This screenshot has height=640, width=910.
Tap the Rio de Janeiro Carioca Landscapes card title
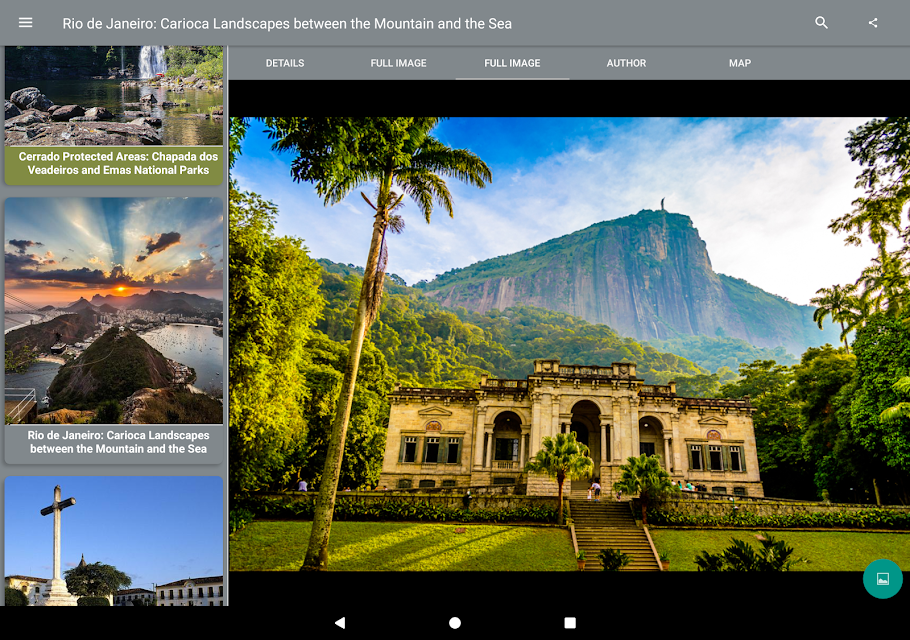click(118, 442)
